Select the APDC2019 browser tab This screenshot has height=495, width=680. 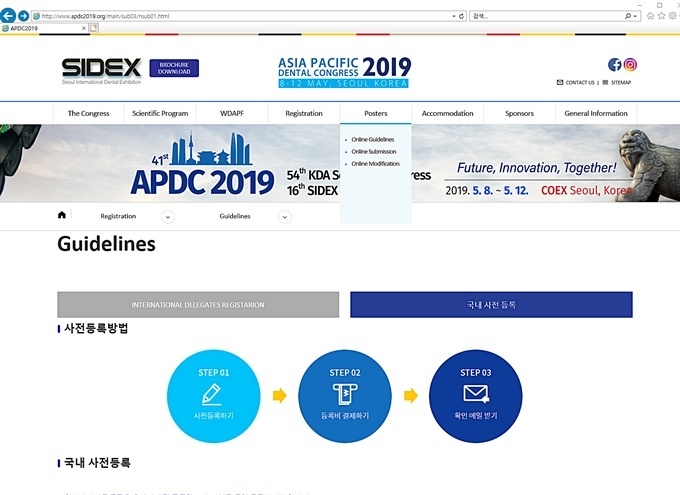point(43,28)
